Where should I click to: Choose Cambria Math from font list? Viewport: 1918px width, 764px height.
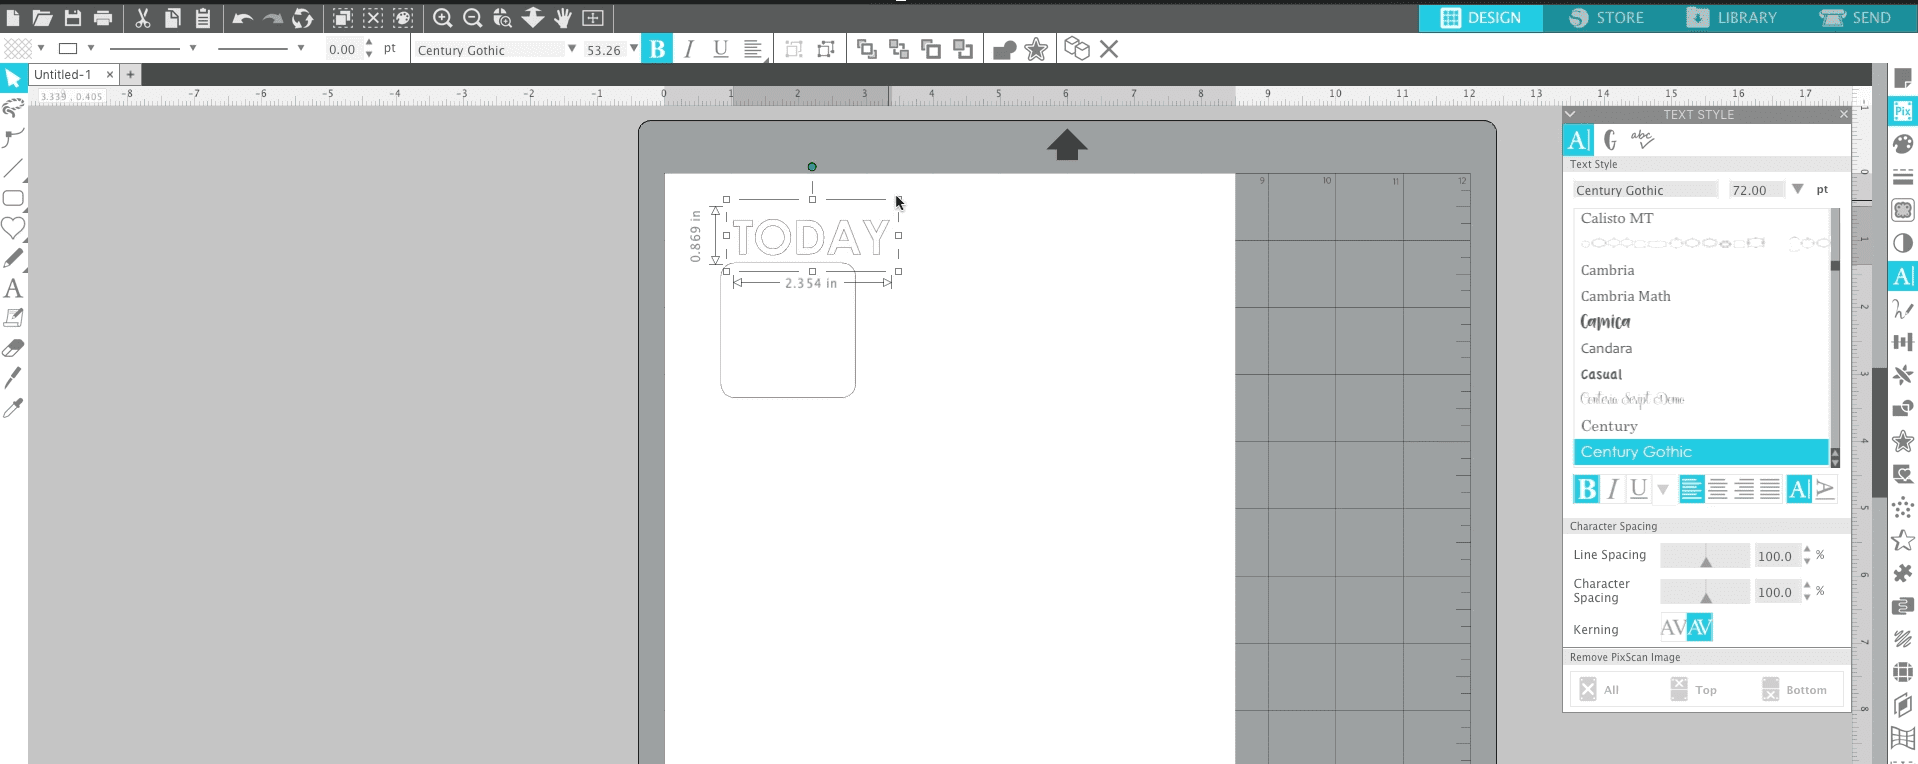(x=1625, y=296)
